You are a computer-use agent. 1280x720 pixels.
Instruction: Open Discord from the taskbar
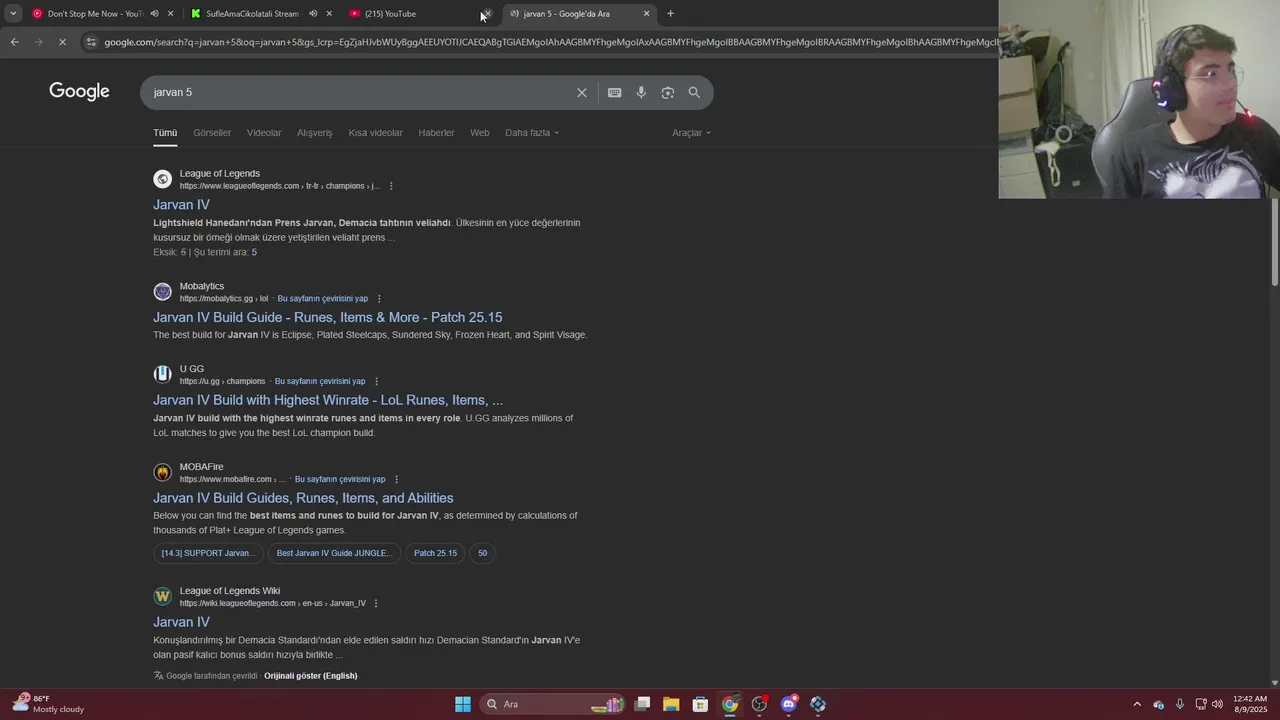[788, 704]
